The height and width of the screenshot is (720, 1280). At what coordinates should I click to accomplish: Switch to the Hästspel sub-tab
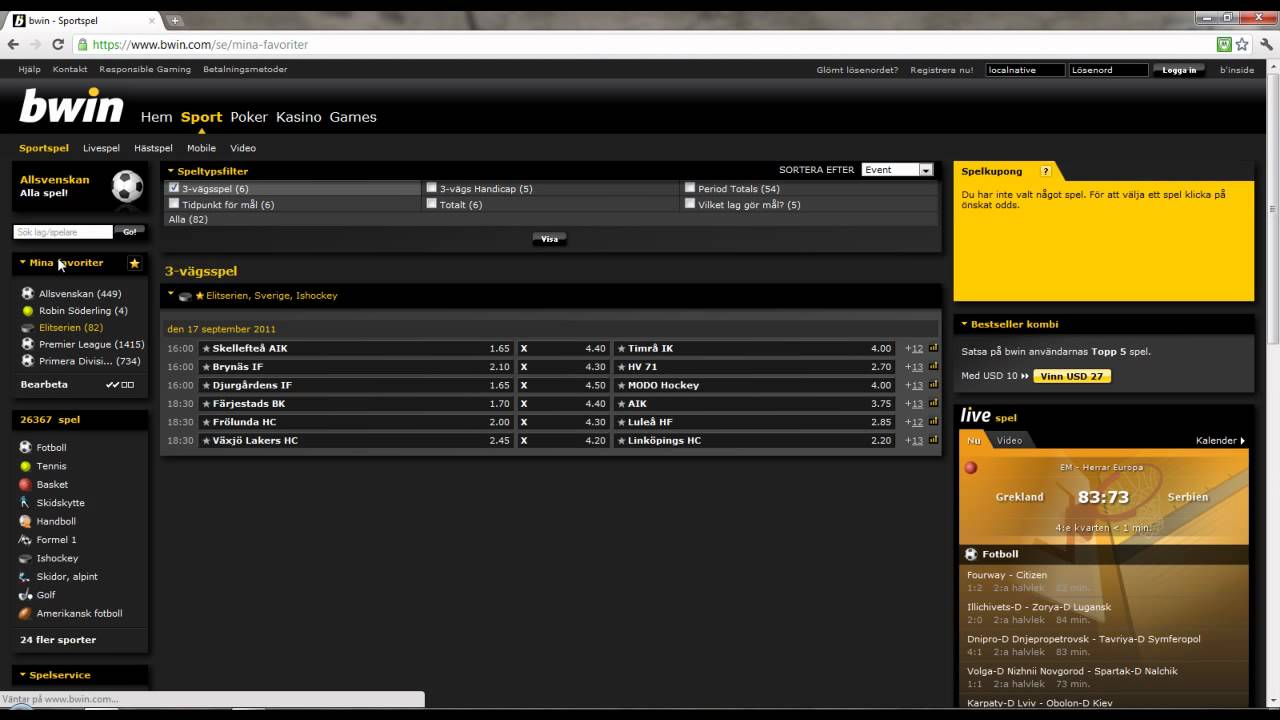[153, 148]
